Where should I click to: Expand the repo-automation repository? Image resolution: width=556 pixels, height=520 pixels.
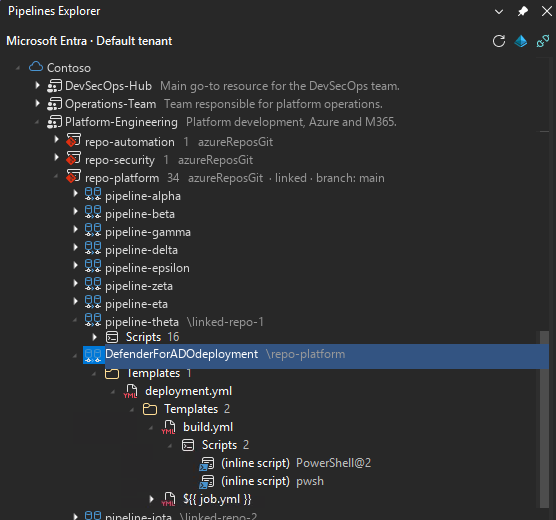pos(56,139)
